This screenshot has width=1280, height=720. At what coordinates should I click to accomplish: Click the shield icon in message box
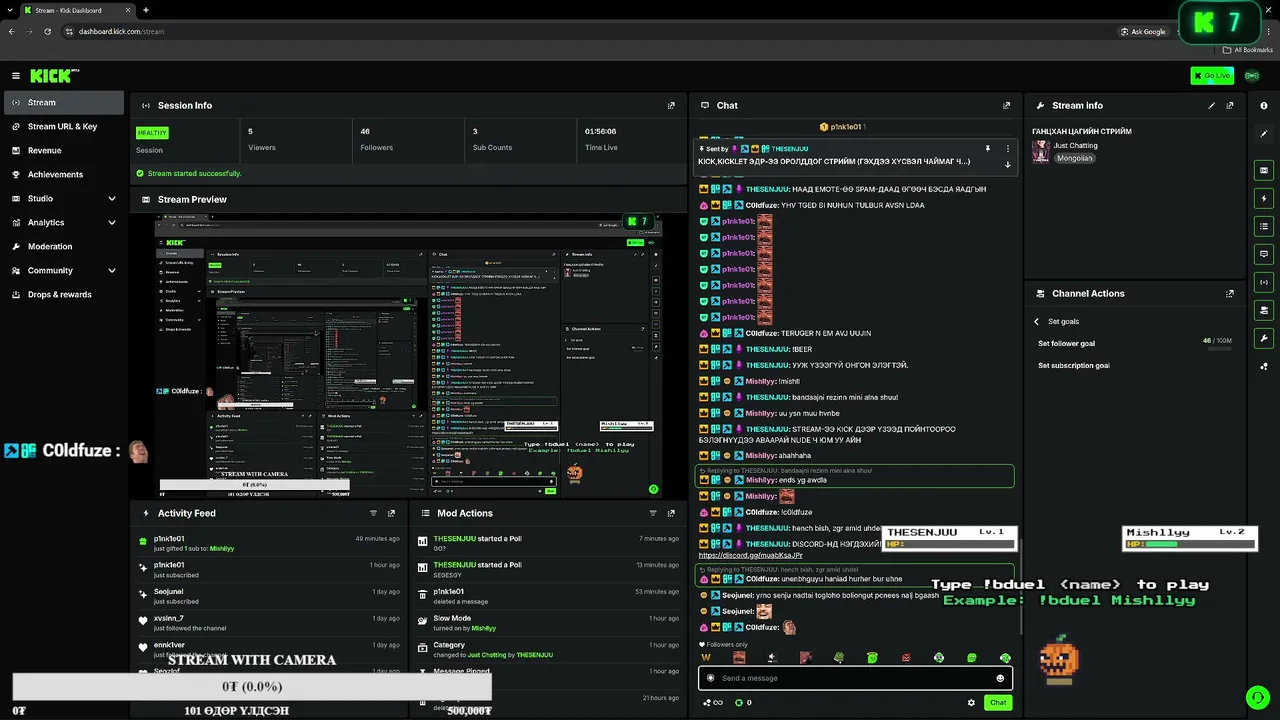coord(711,678)
